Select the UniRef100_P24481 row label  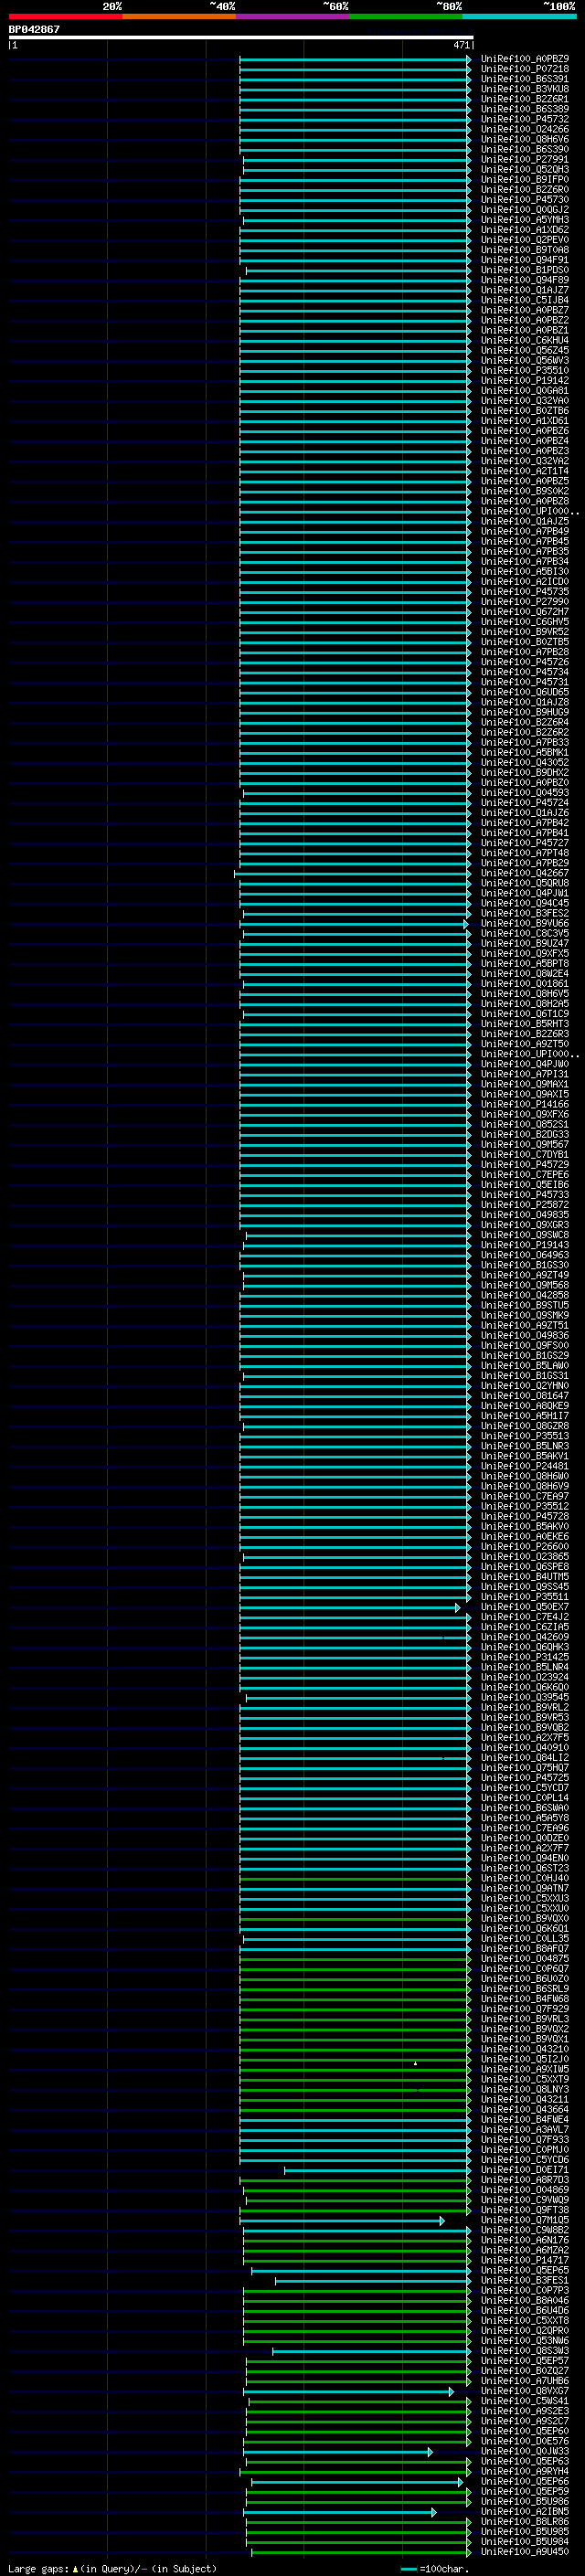point(525,1466)
